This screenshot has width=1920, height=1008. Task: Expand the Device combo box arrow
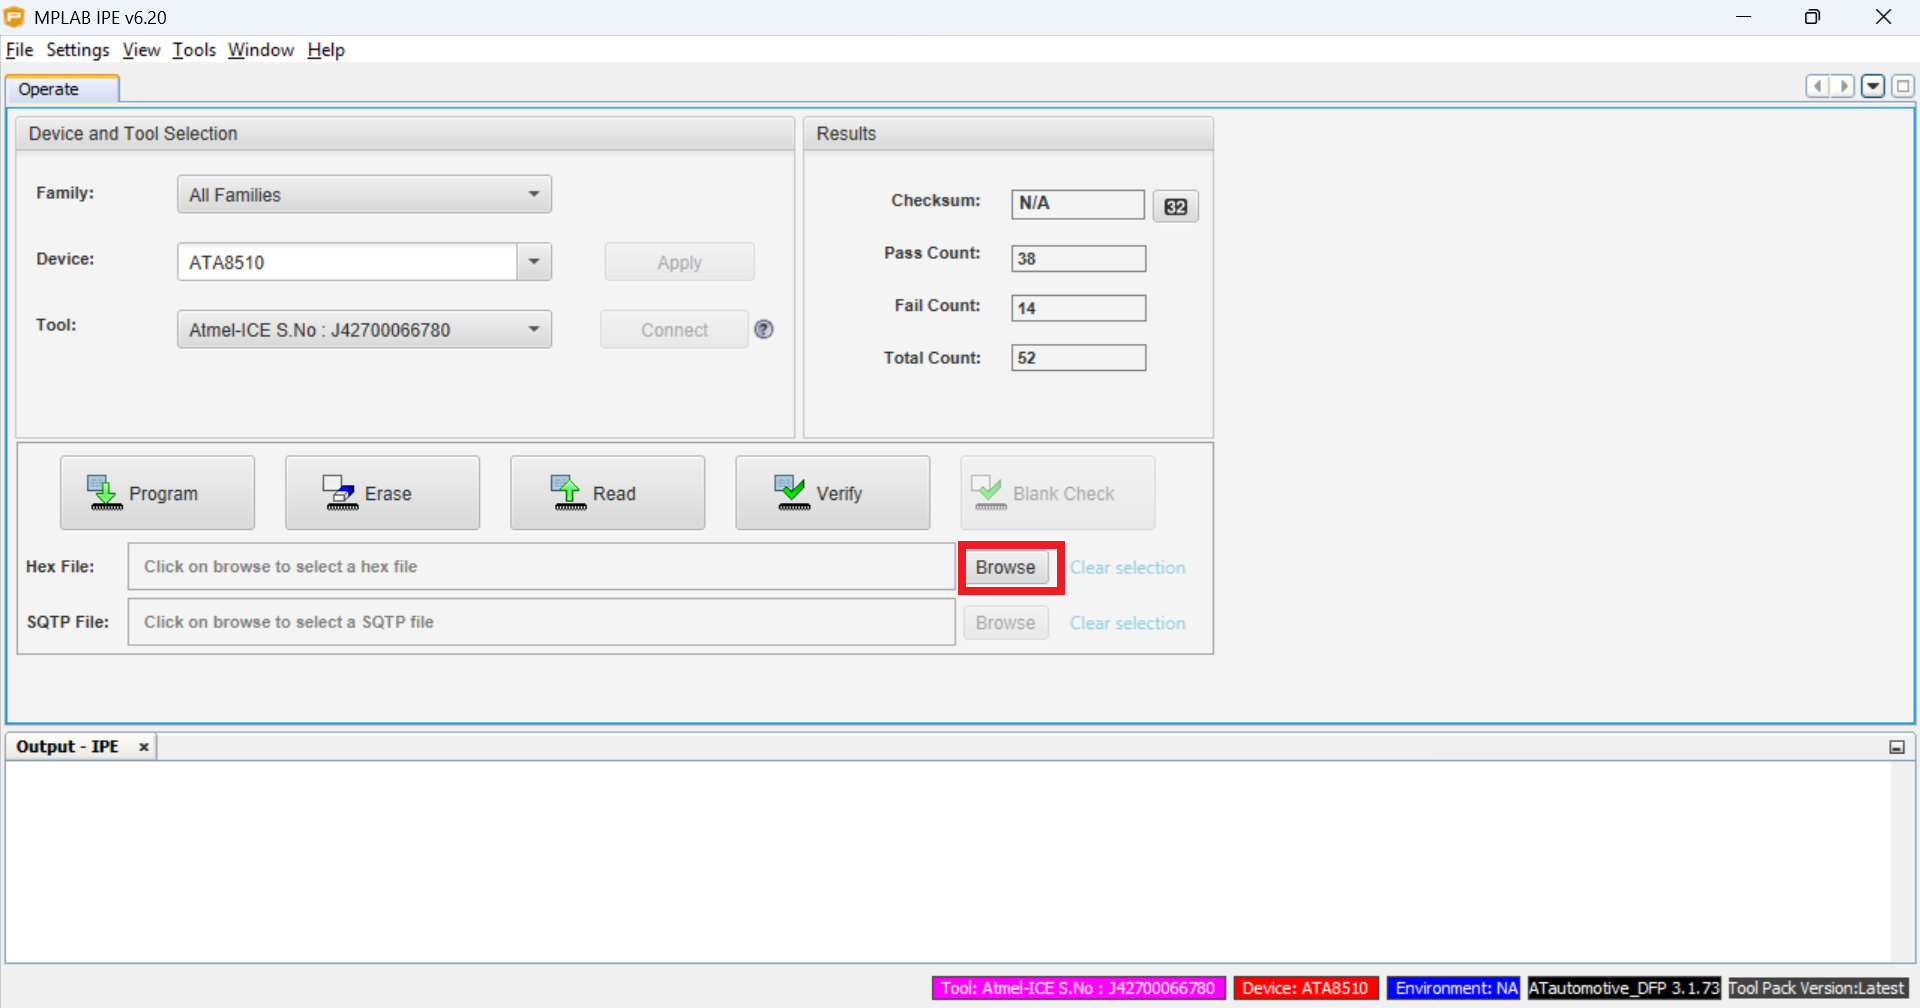pos(534,262)
